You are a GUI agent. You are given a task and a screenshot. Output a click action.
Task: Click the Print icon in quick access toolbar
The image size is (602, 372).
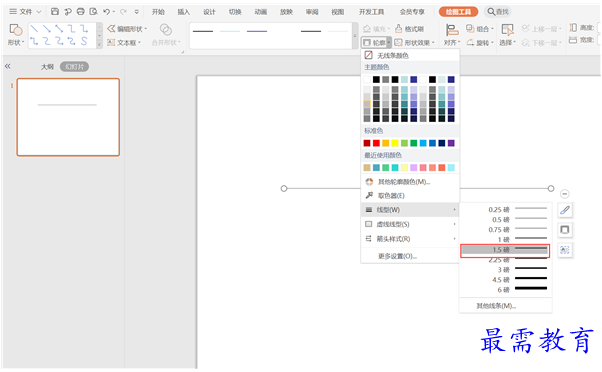(81, 12)
